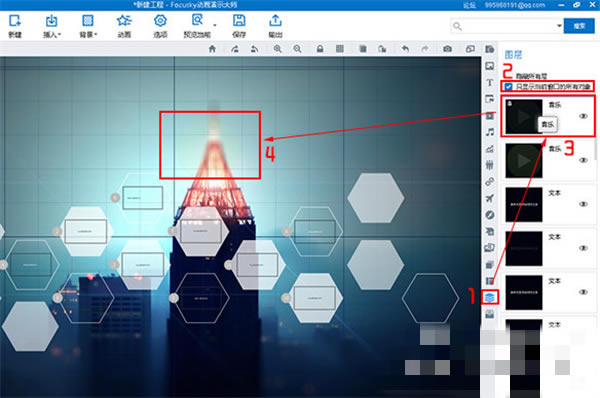Image resolution: width=600 pixels, height=398 pixels.
Task: Toggle eye on first 文本 layer
Action: pyautogui.click(x=583, y=204)
